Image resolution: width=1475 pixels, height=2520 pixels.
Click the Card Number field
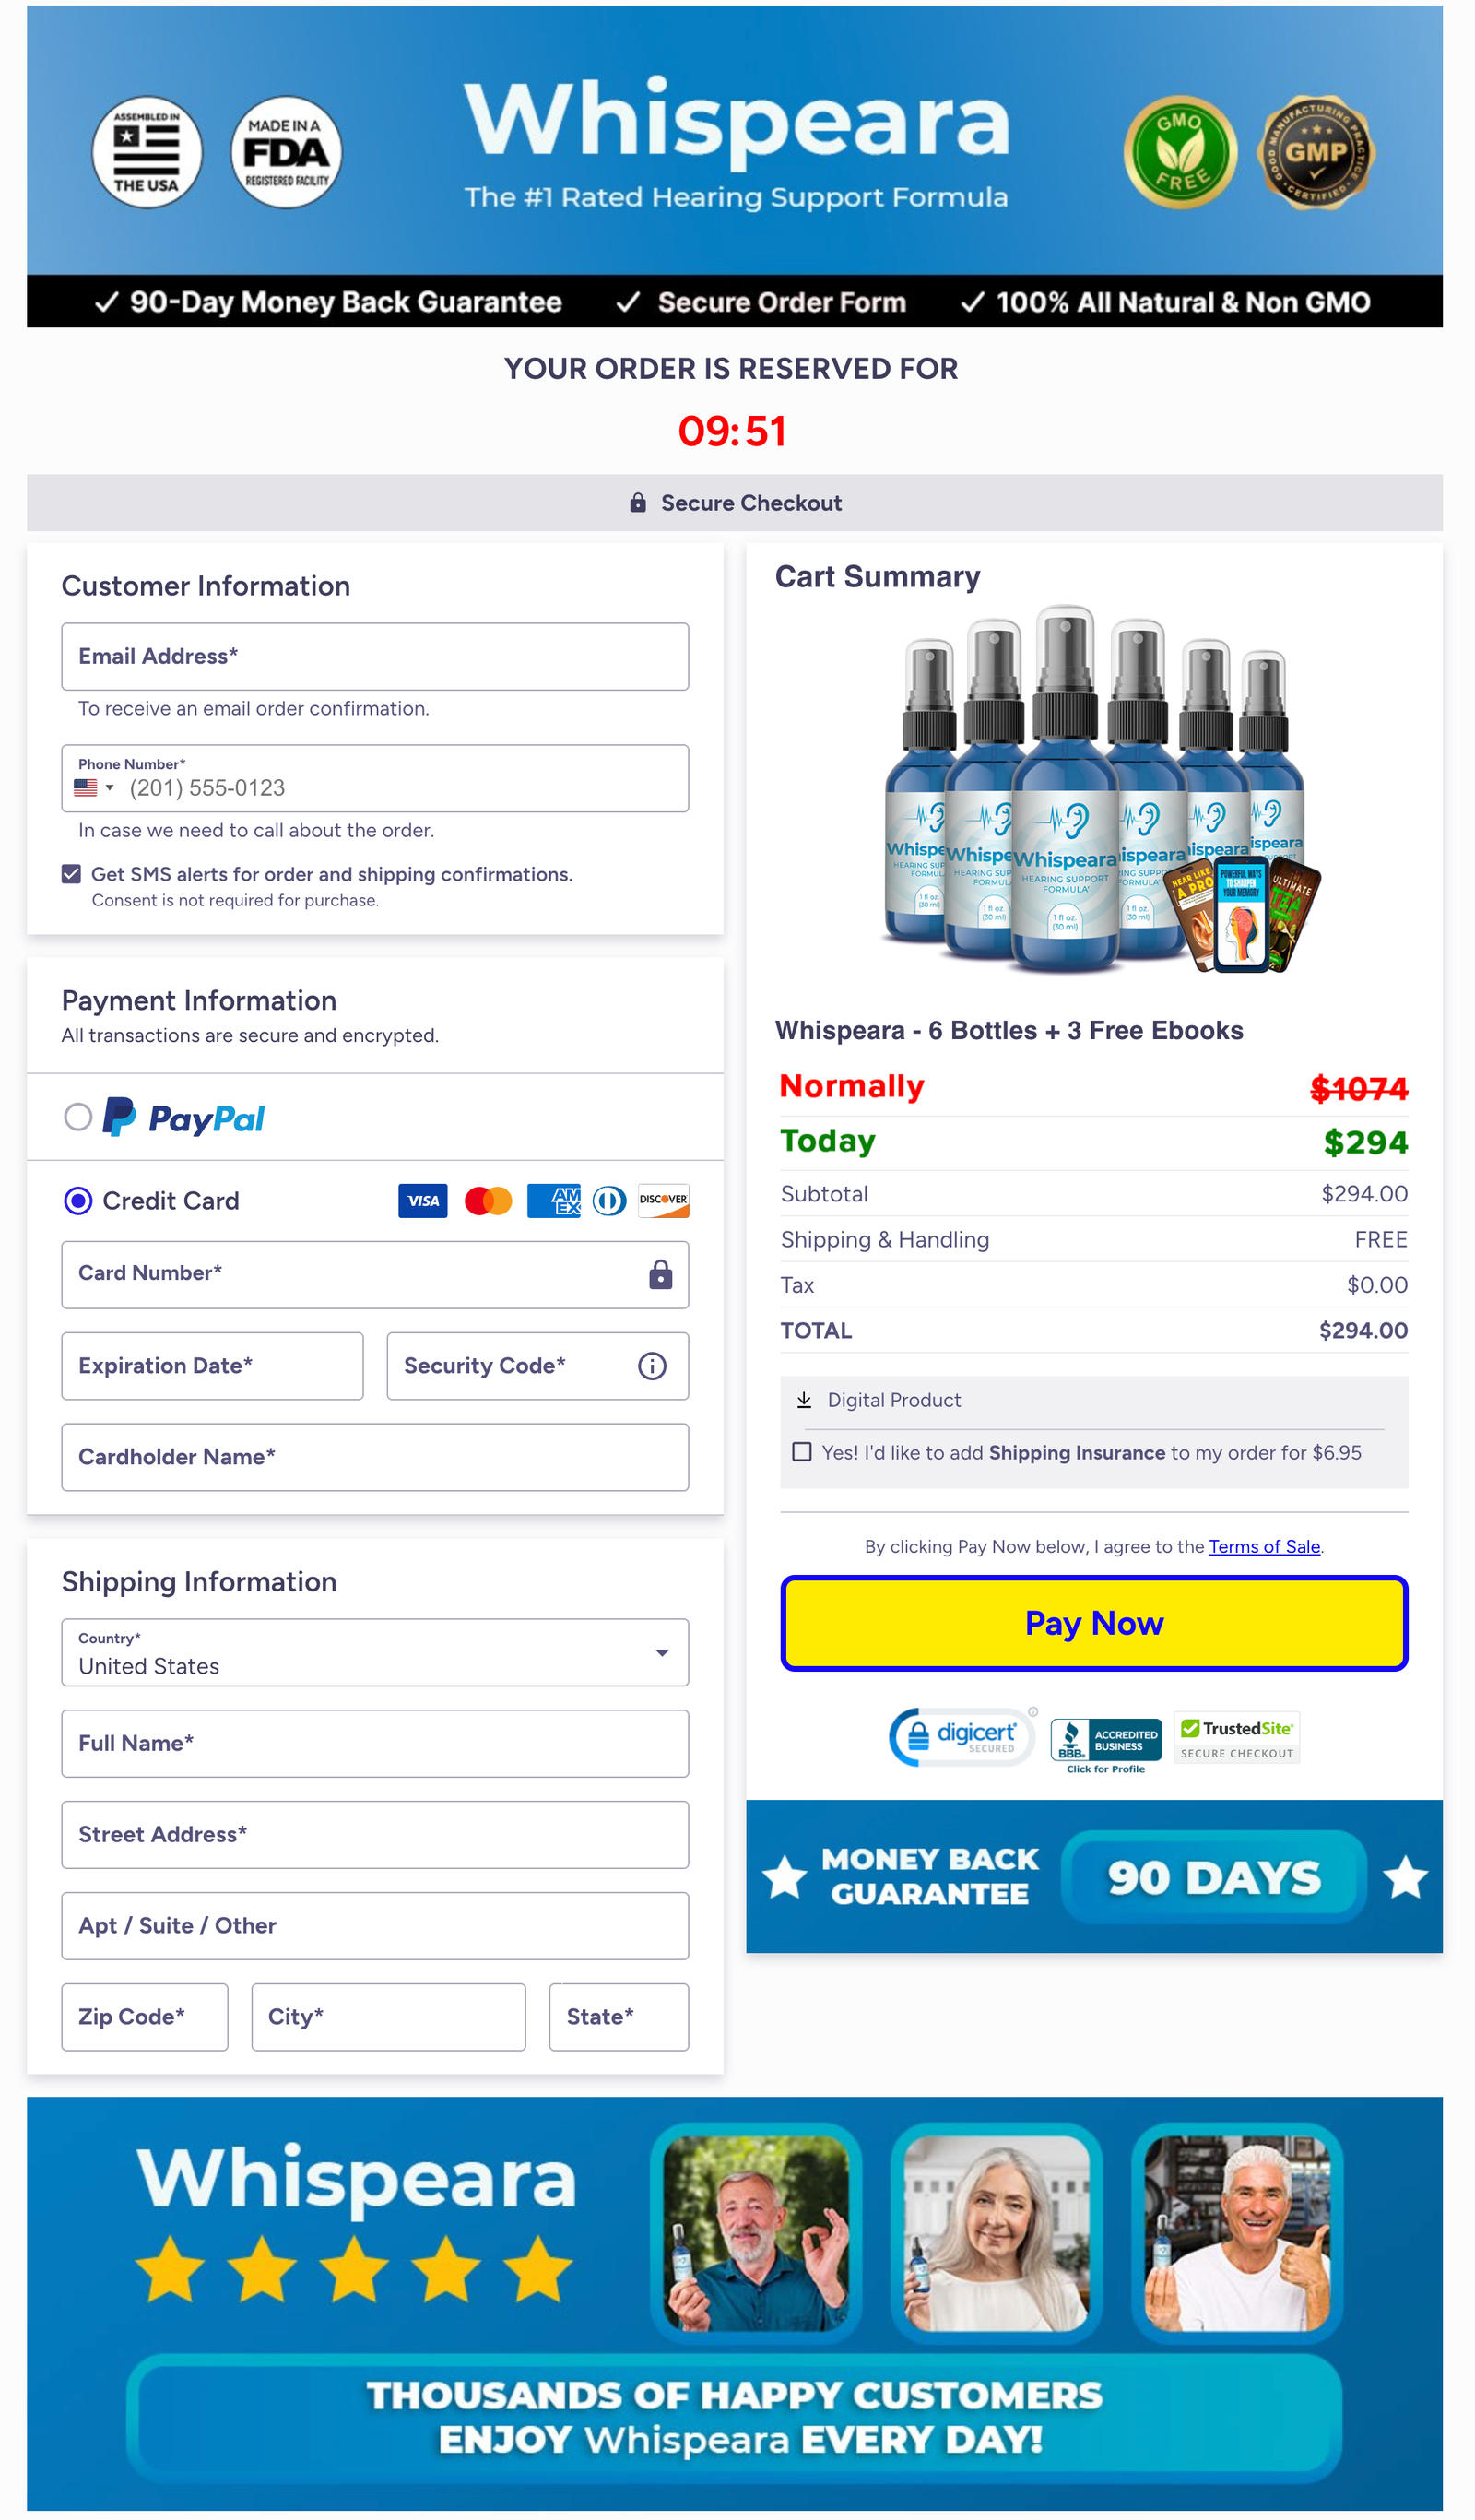[x=355, y=1274]
